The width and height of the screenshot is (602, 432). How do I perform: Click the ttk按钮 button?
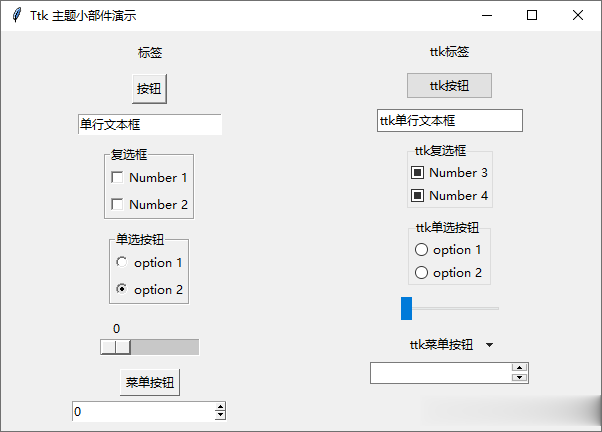(449, 85)
